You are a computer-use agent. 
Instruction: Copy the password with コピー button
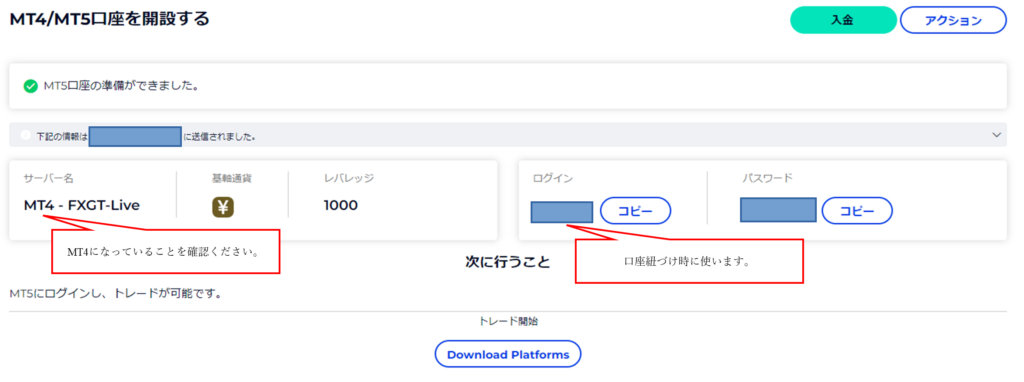coord(857,211)
